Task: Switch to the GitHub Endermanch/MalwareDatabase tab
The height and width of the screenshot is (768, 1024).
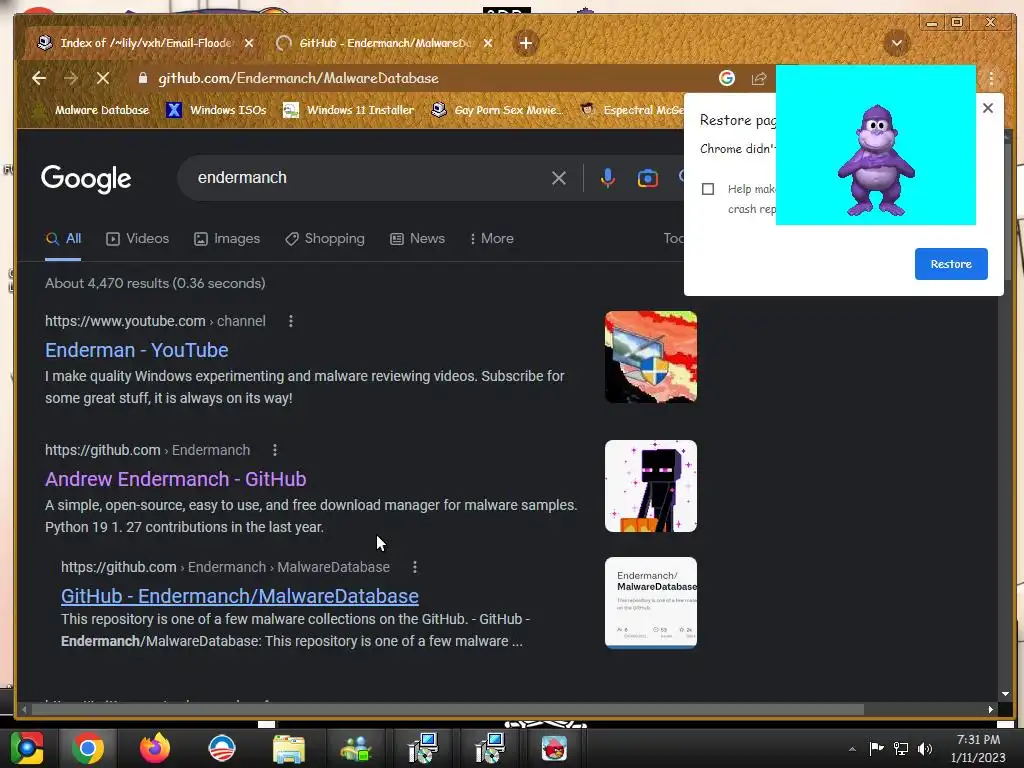Action: coord(383,43)
